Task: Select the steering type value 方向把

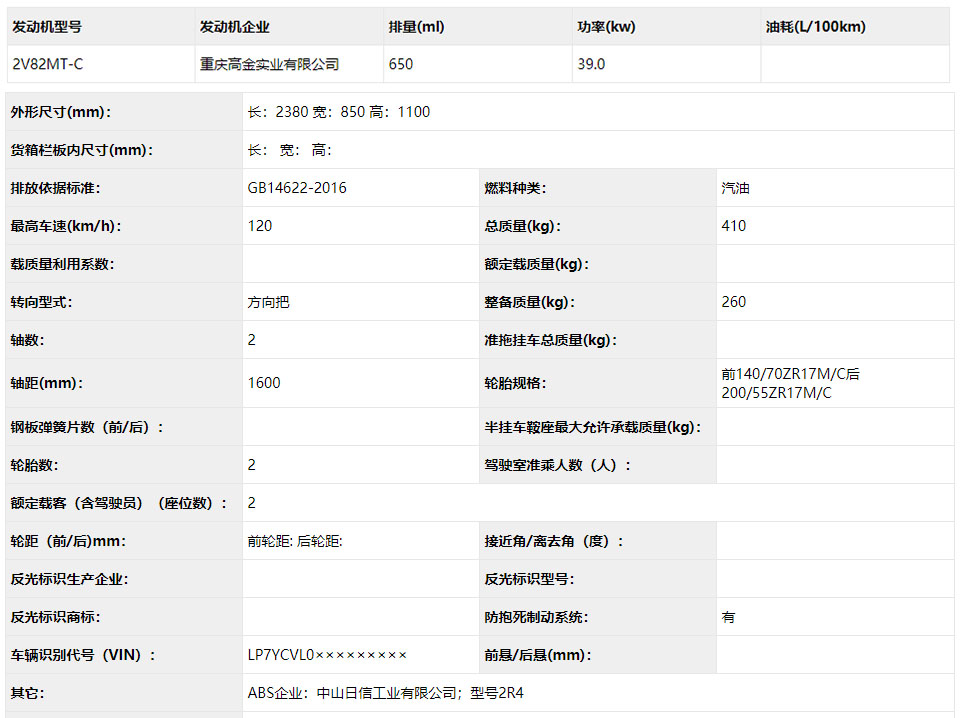Action: coord(269,302)
